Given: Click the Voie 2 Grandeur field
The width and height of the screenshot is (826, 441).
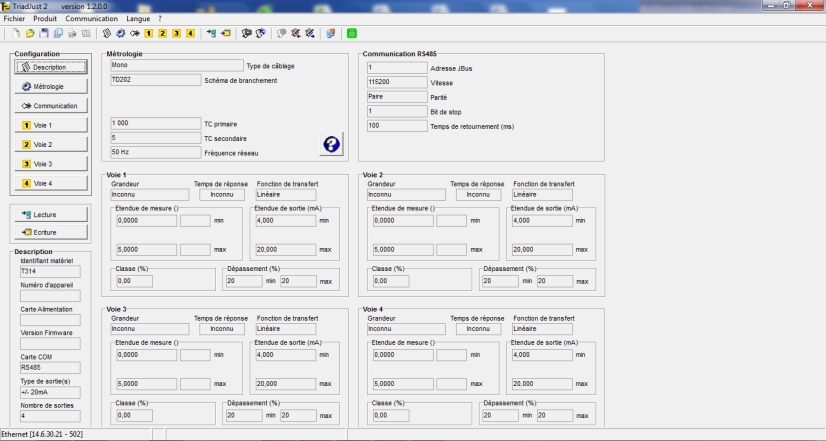Looking at the screenshot, I should tap(406, 194).
